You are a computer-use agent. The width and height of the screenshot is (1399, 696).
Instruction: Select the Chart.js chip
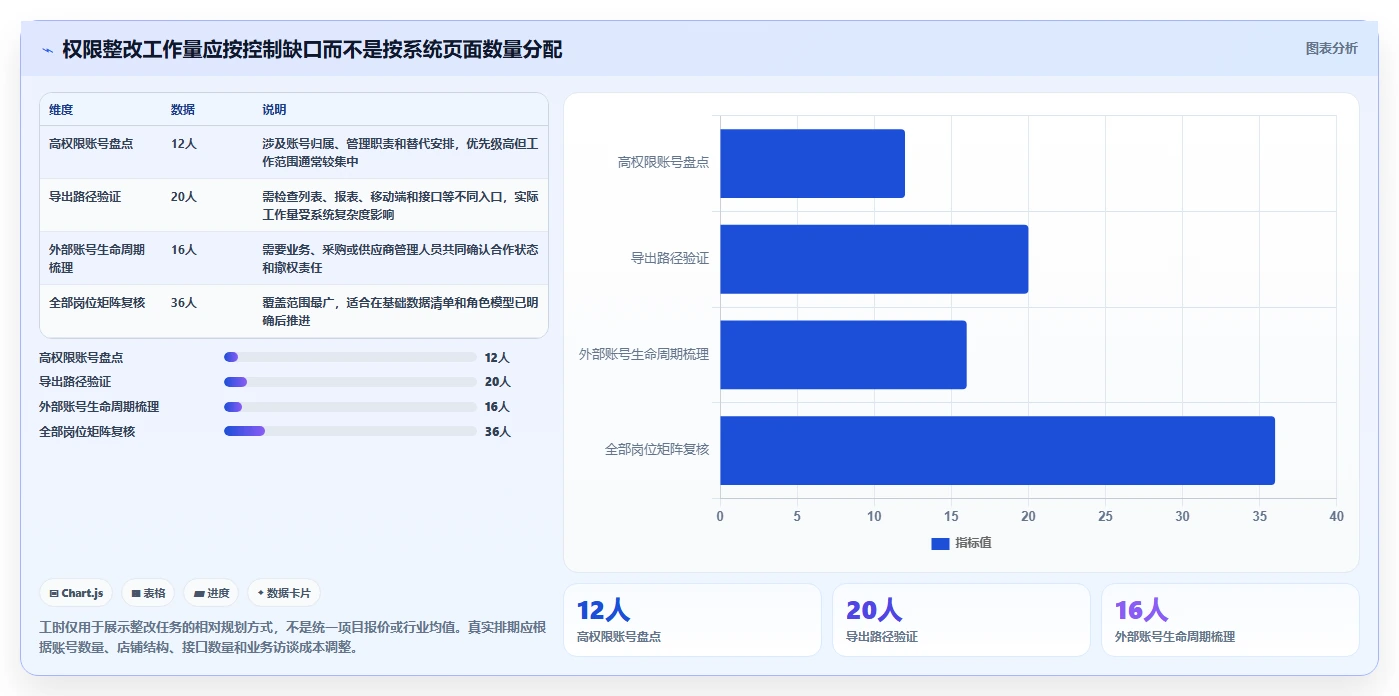click(76, 593)
